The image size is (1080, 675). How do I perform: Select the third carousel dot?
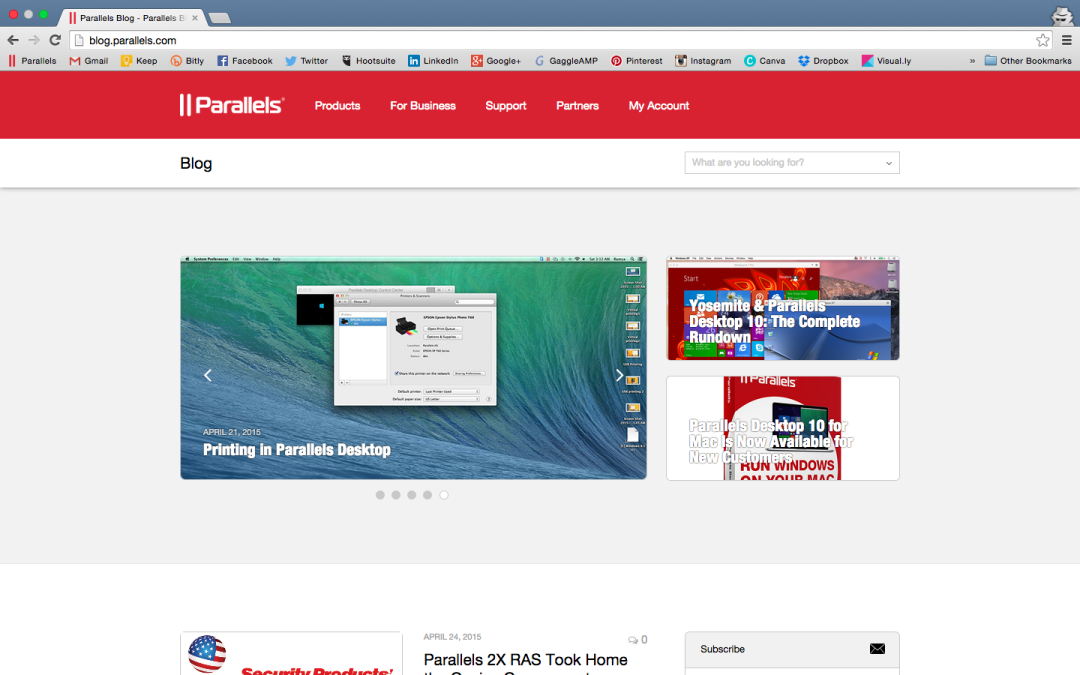click(412, 495)
